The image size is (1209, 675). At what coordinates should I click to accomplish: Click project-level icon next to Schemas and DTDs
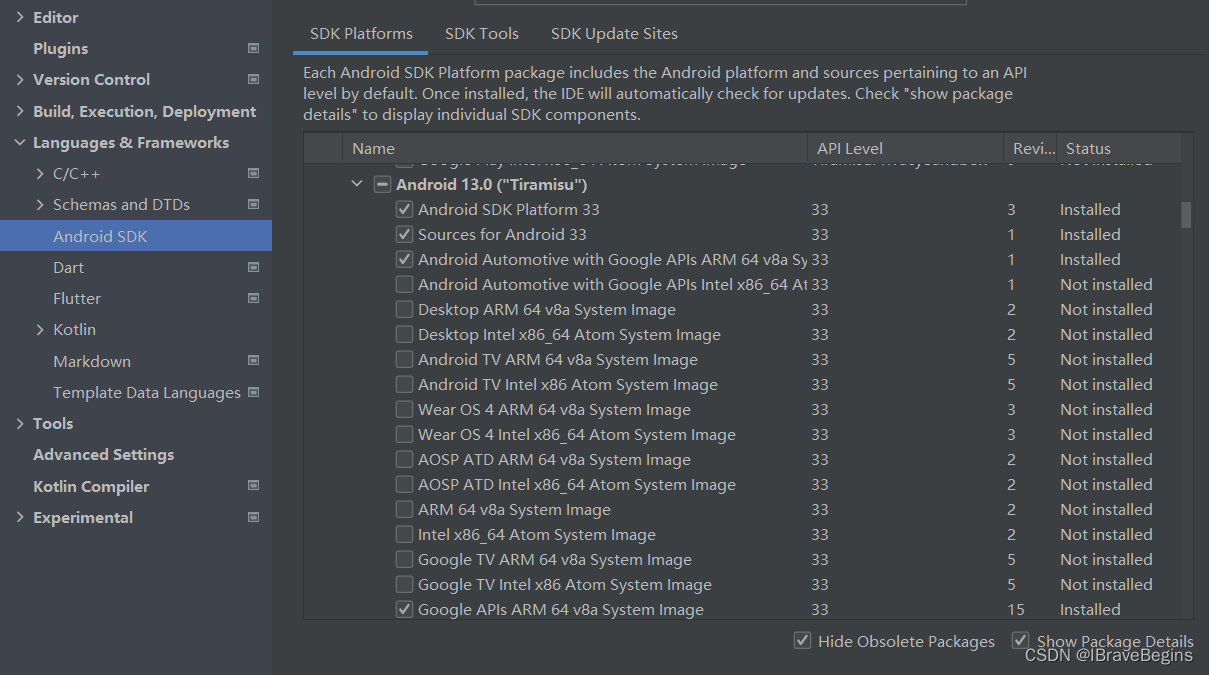pyautogui.click(x=253, y=205)
